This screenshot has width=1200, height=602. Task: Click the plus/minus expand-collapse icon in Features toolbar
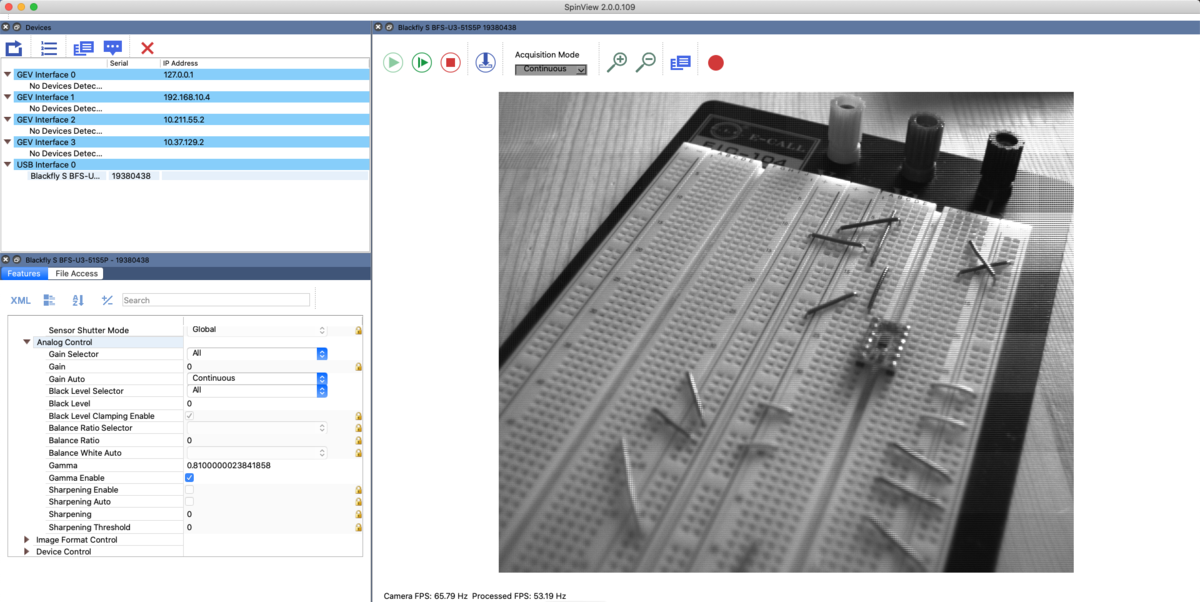click(x=107, y=300)
